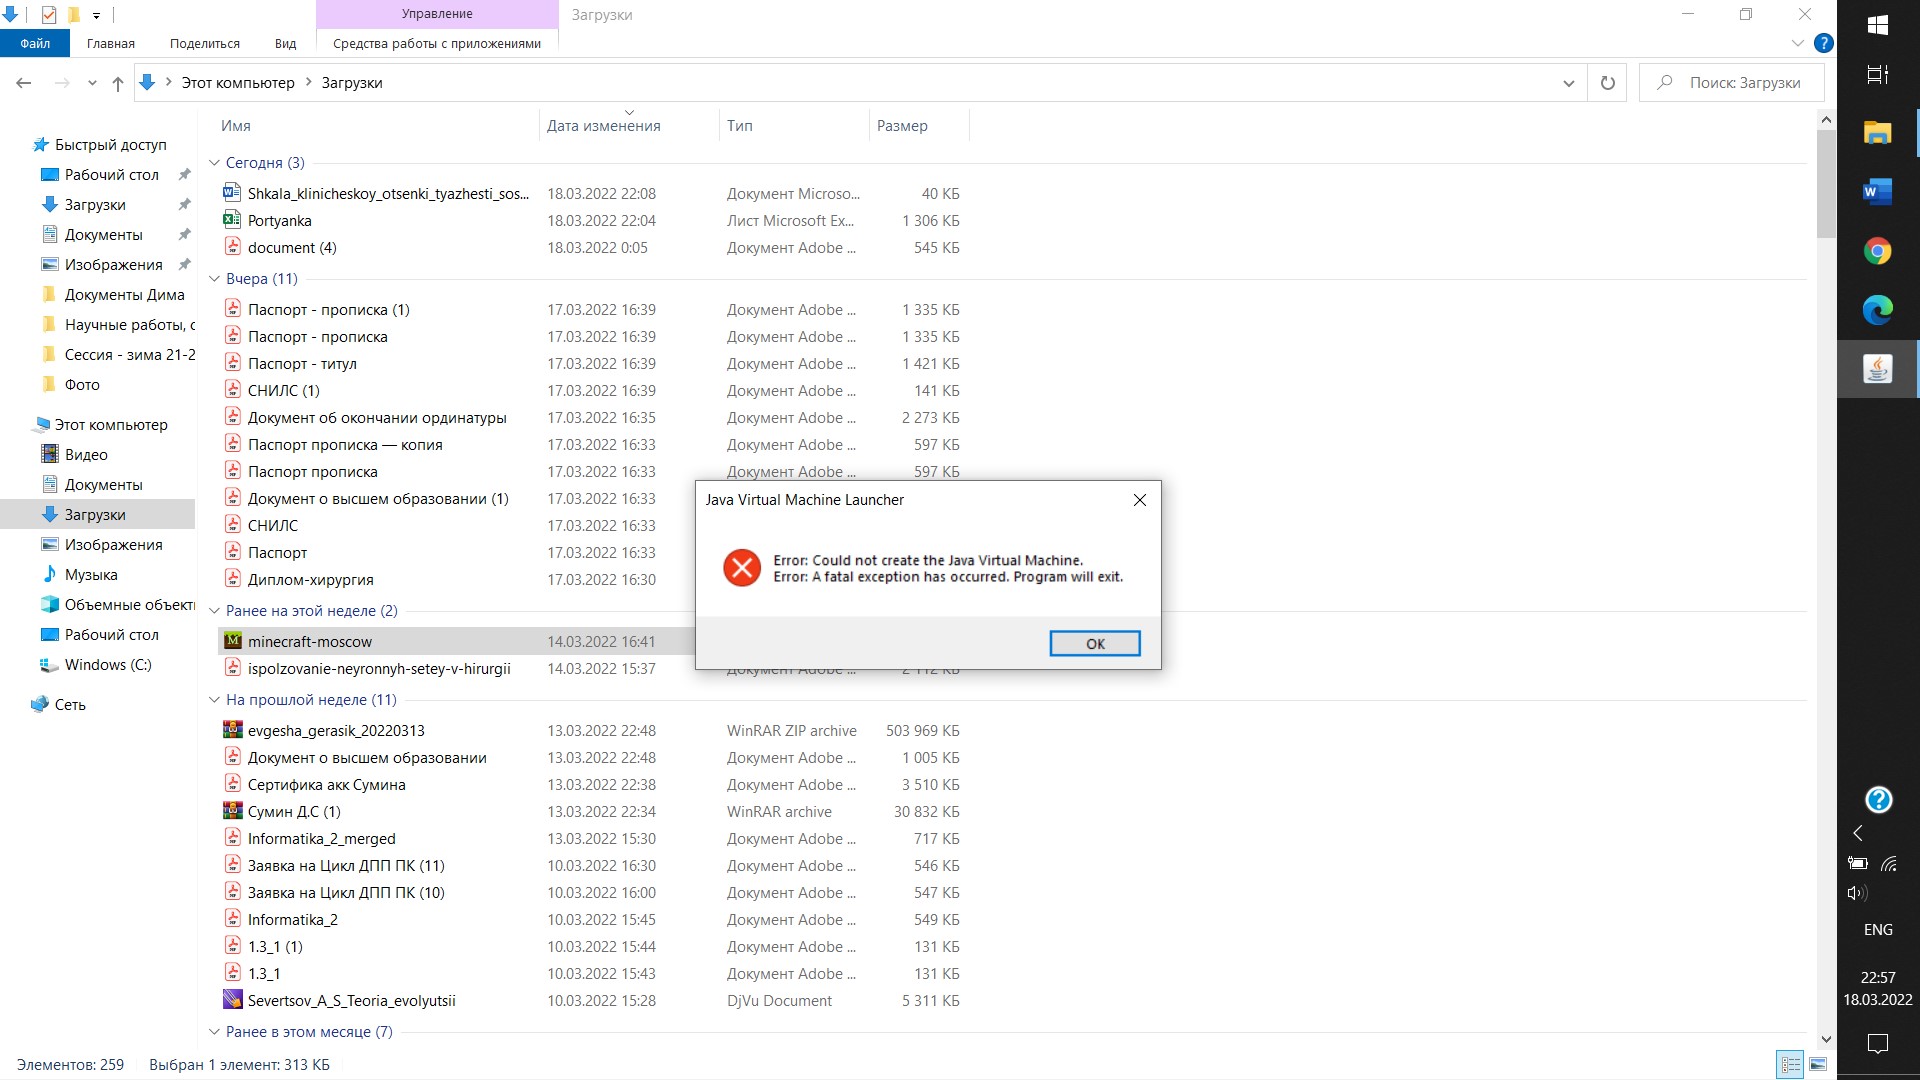Screen dimensions: 1920x1080
Task: Collapse the Вчера (11) group
Action: point(214,279)
